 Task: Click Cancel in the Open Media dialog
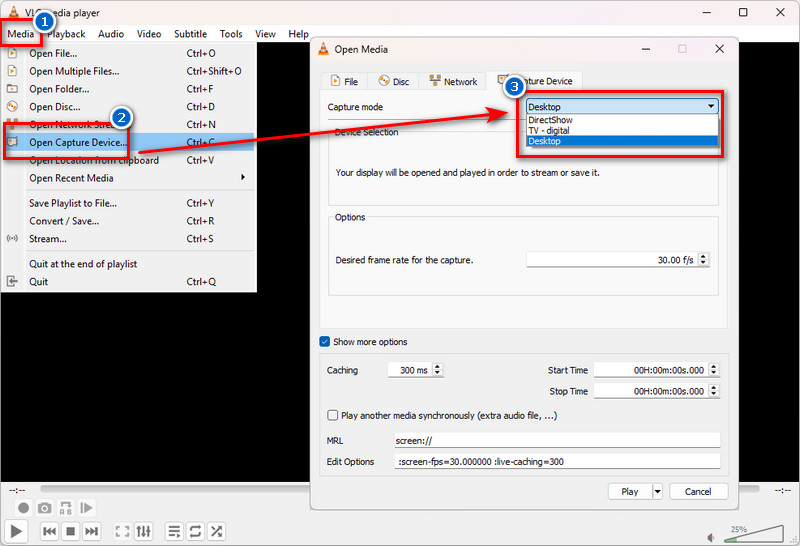[698, 491]
